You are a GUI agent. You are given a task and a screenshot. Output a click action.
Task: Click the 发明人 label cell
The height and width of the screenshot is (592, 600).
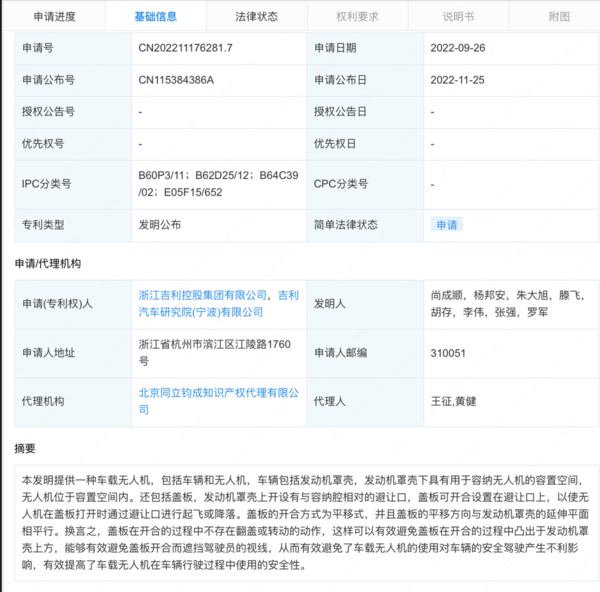[x=365, y=305]
